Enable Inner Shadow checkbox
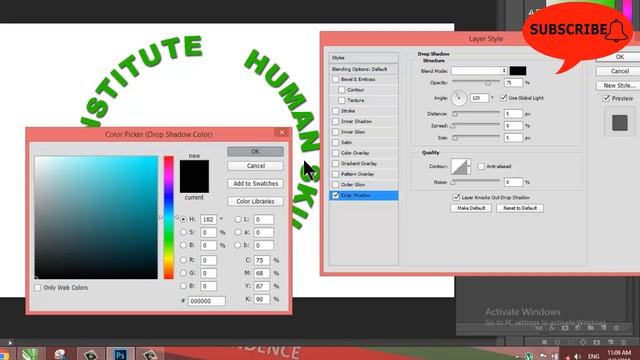 pyautogui.click(x=335, y=122)
